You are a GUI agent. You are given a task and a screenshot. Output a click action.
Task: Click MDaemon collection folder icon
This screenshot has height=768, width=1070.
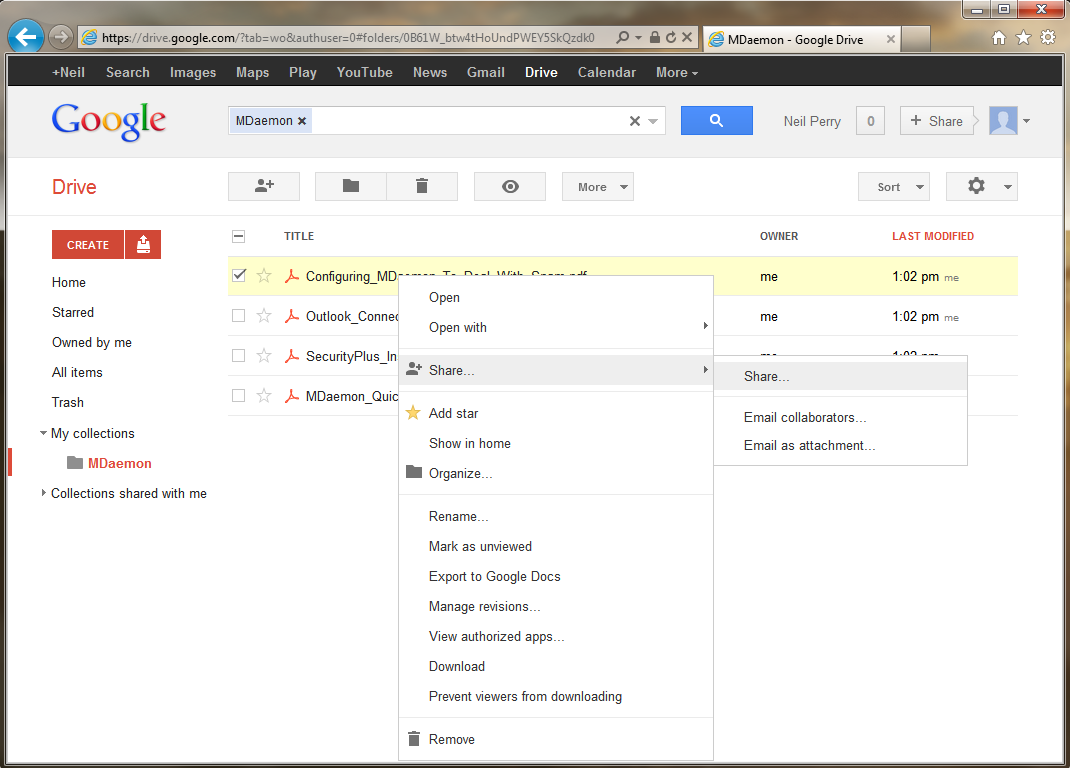75,463
